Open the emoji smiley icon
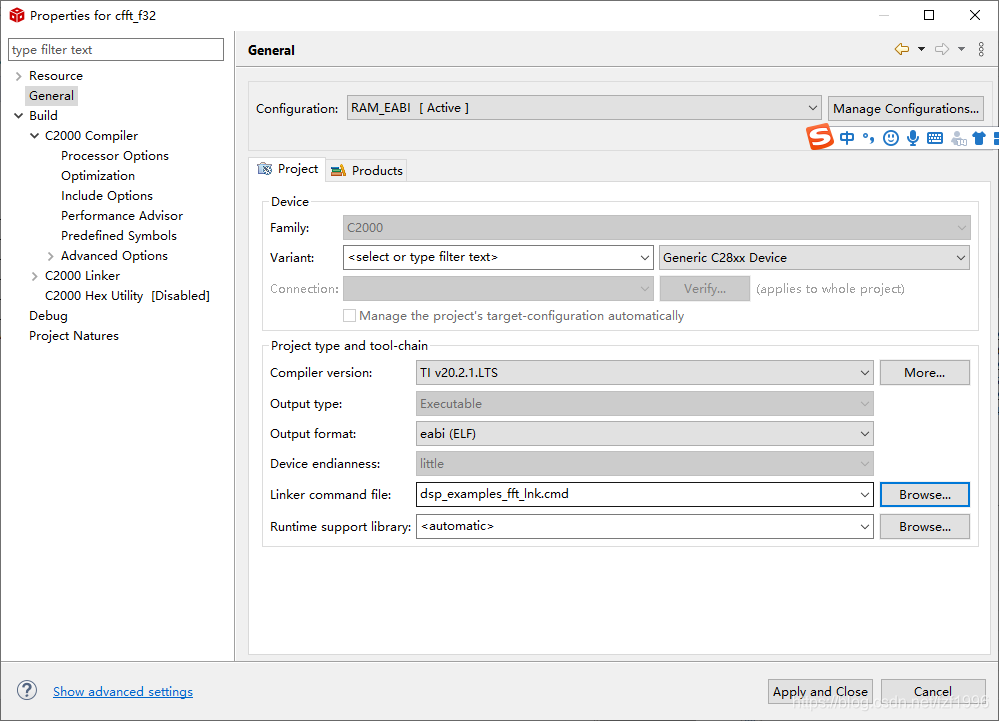Screen dimensions: 999x721 pyautogui.click(x=891, y=138)
